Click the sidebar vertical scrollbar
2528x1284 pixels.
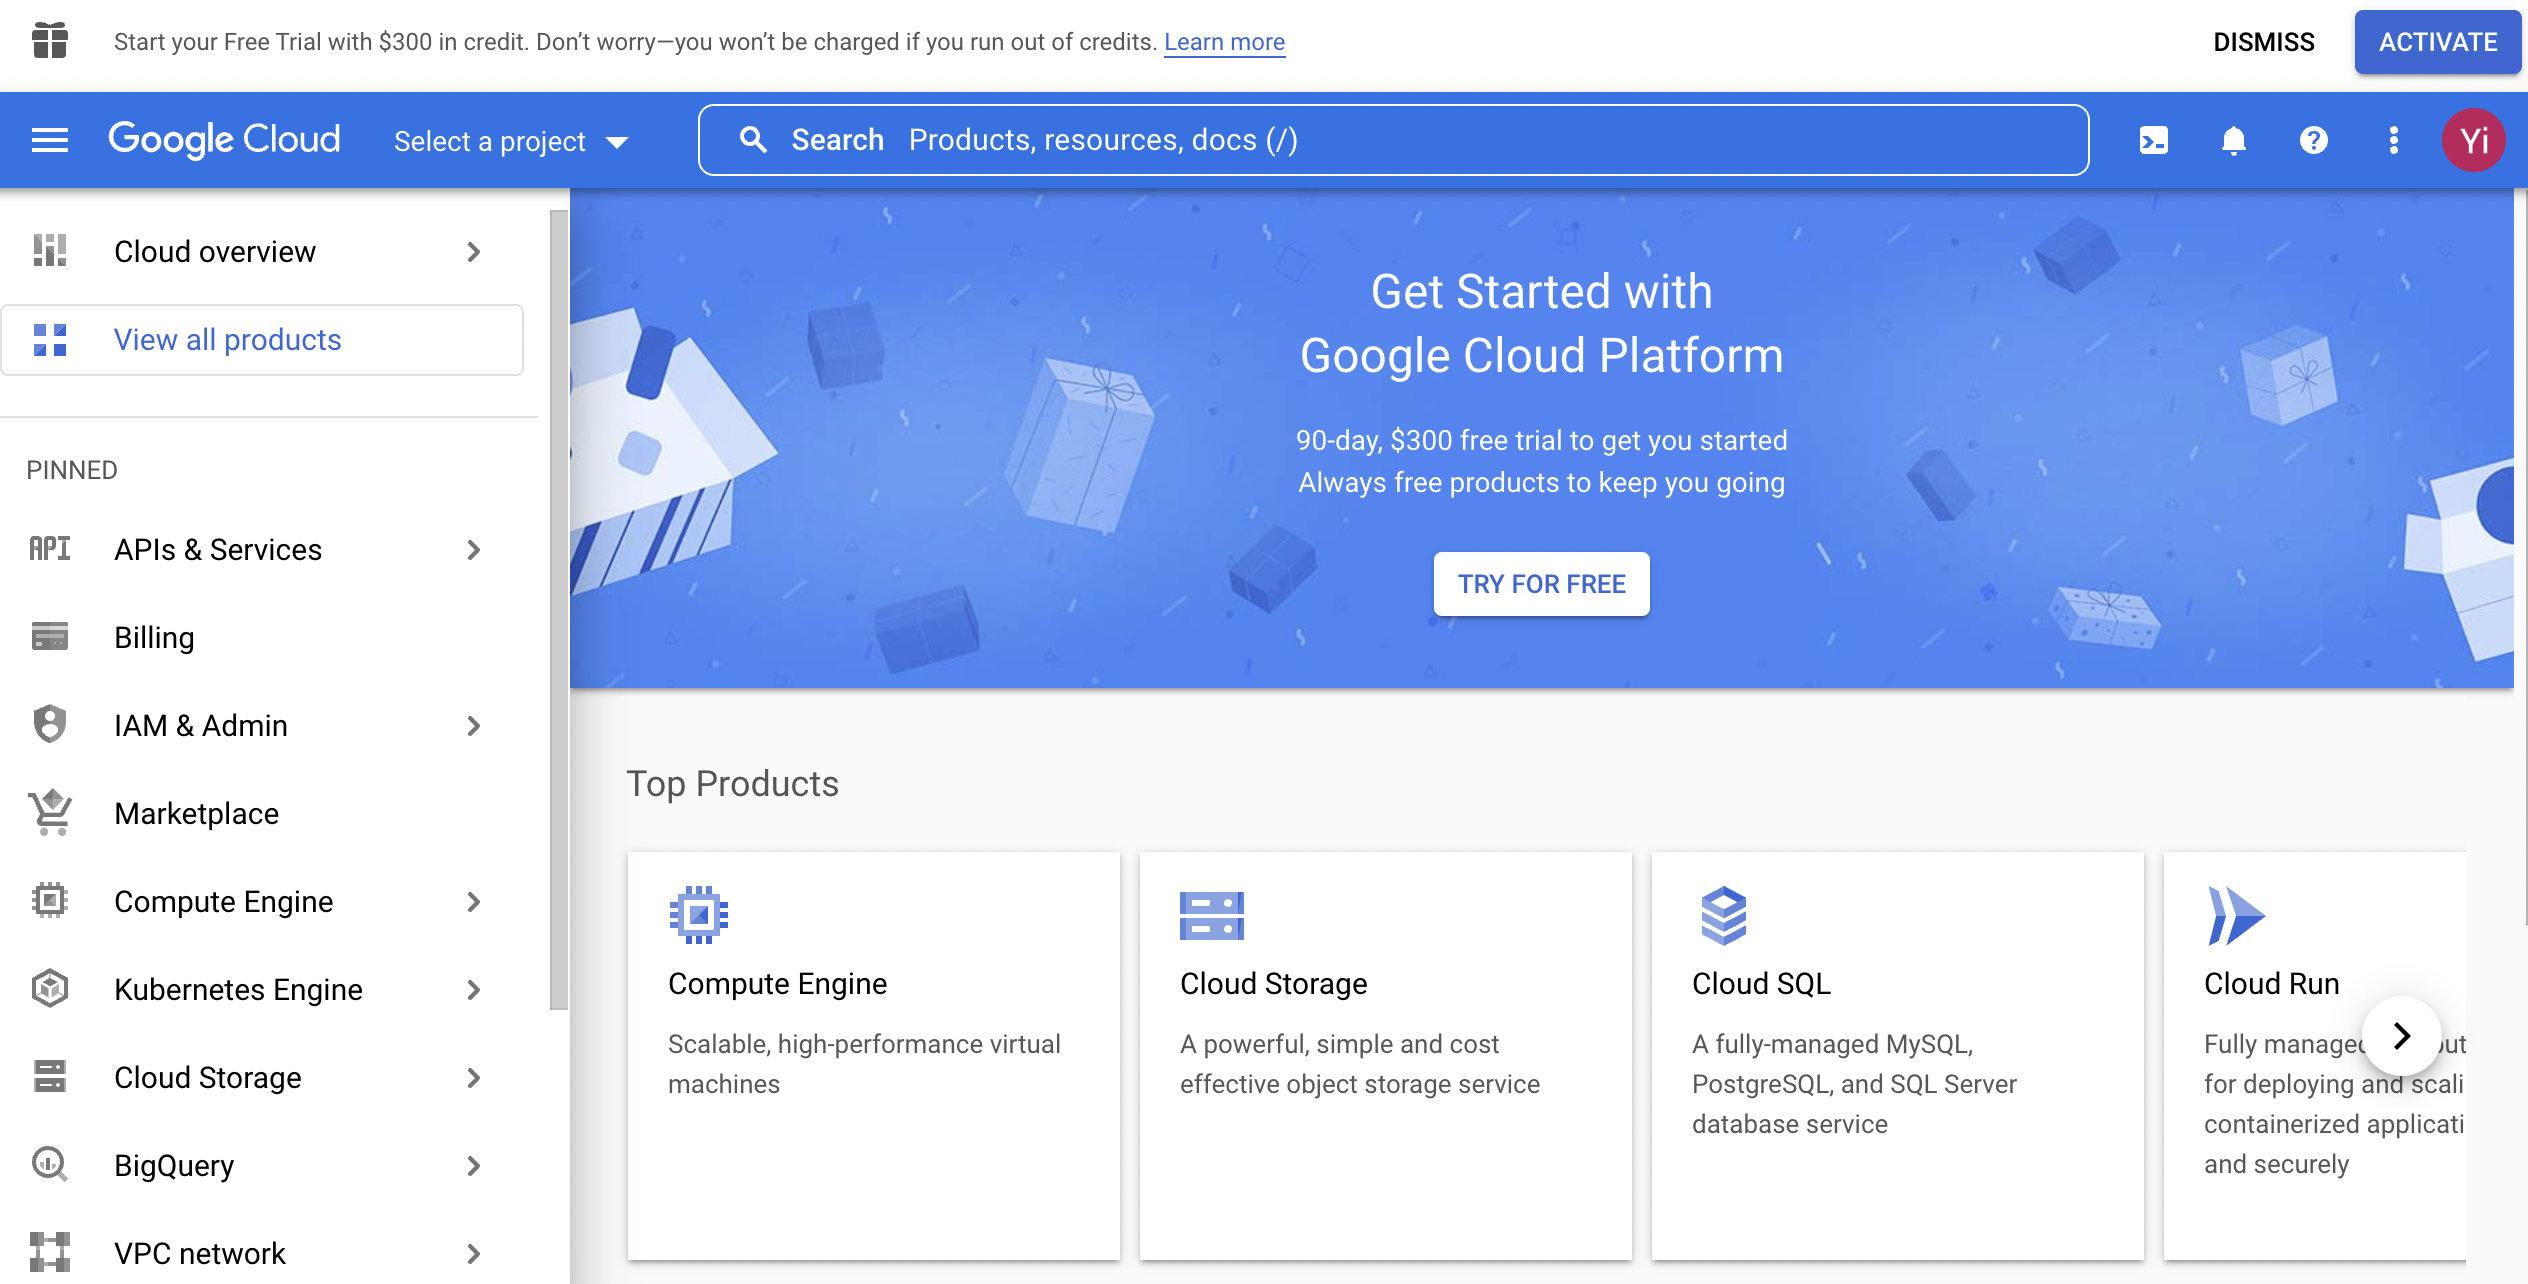point(559,610)
